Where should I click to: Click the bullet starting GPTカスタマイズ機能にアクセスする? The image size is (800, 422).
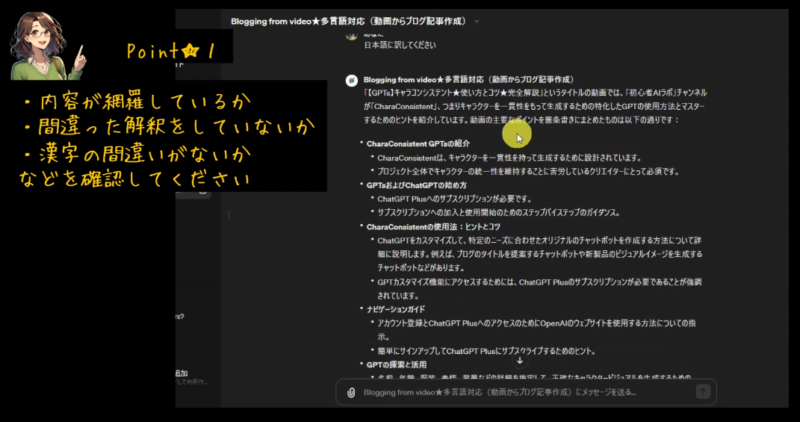pyautogui.click(x=540, y=289)
